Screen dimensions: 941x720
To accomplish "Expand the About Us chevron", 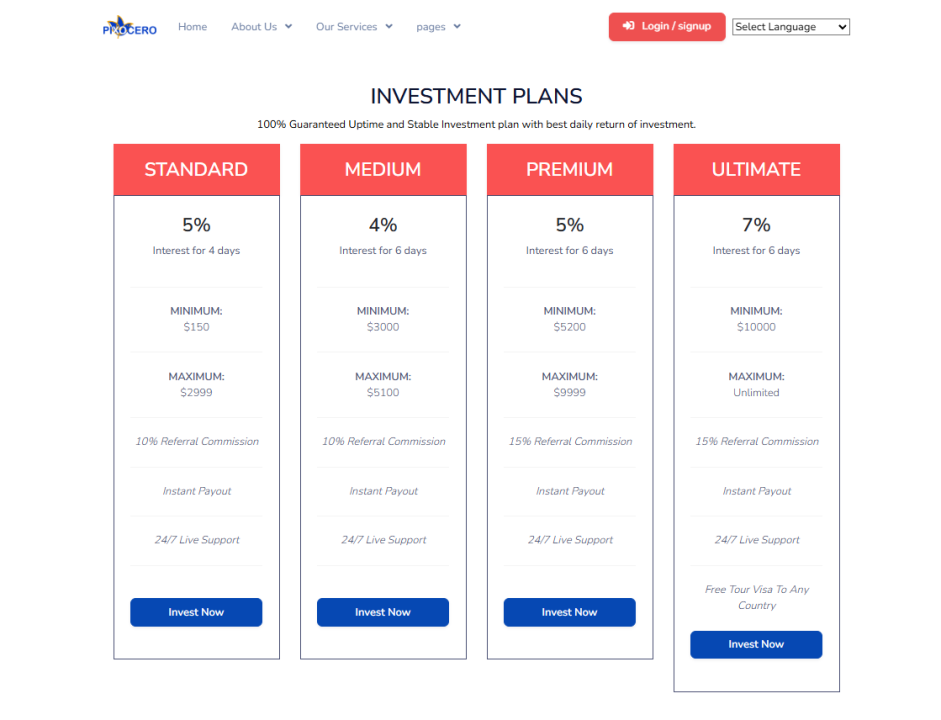I will 289,26.
